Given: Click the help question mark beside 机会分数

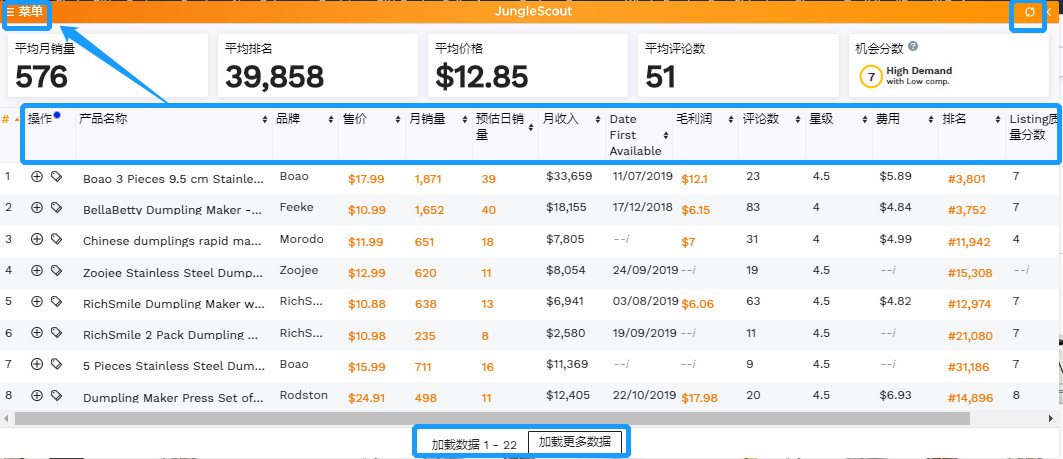Looking at the screenshot, I should pyautogui.click(x=913, y=47).
